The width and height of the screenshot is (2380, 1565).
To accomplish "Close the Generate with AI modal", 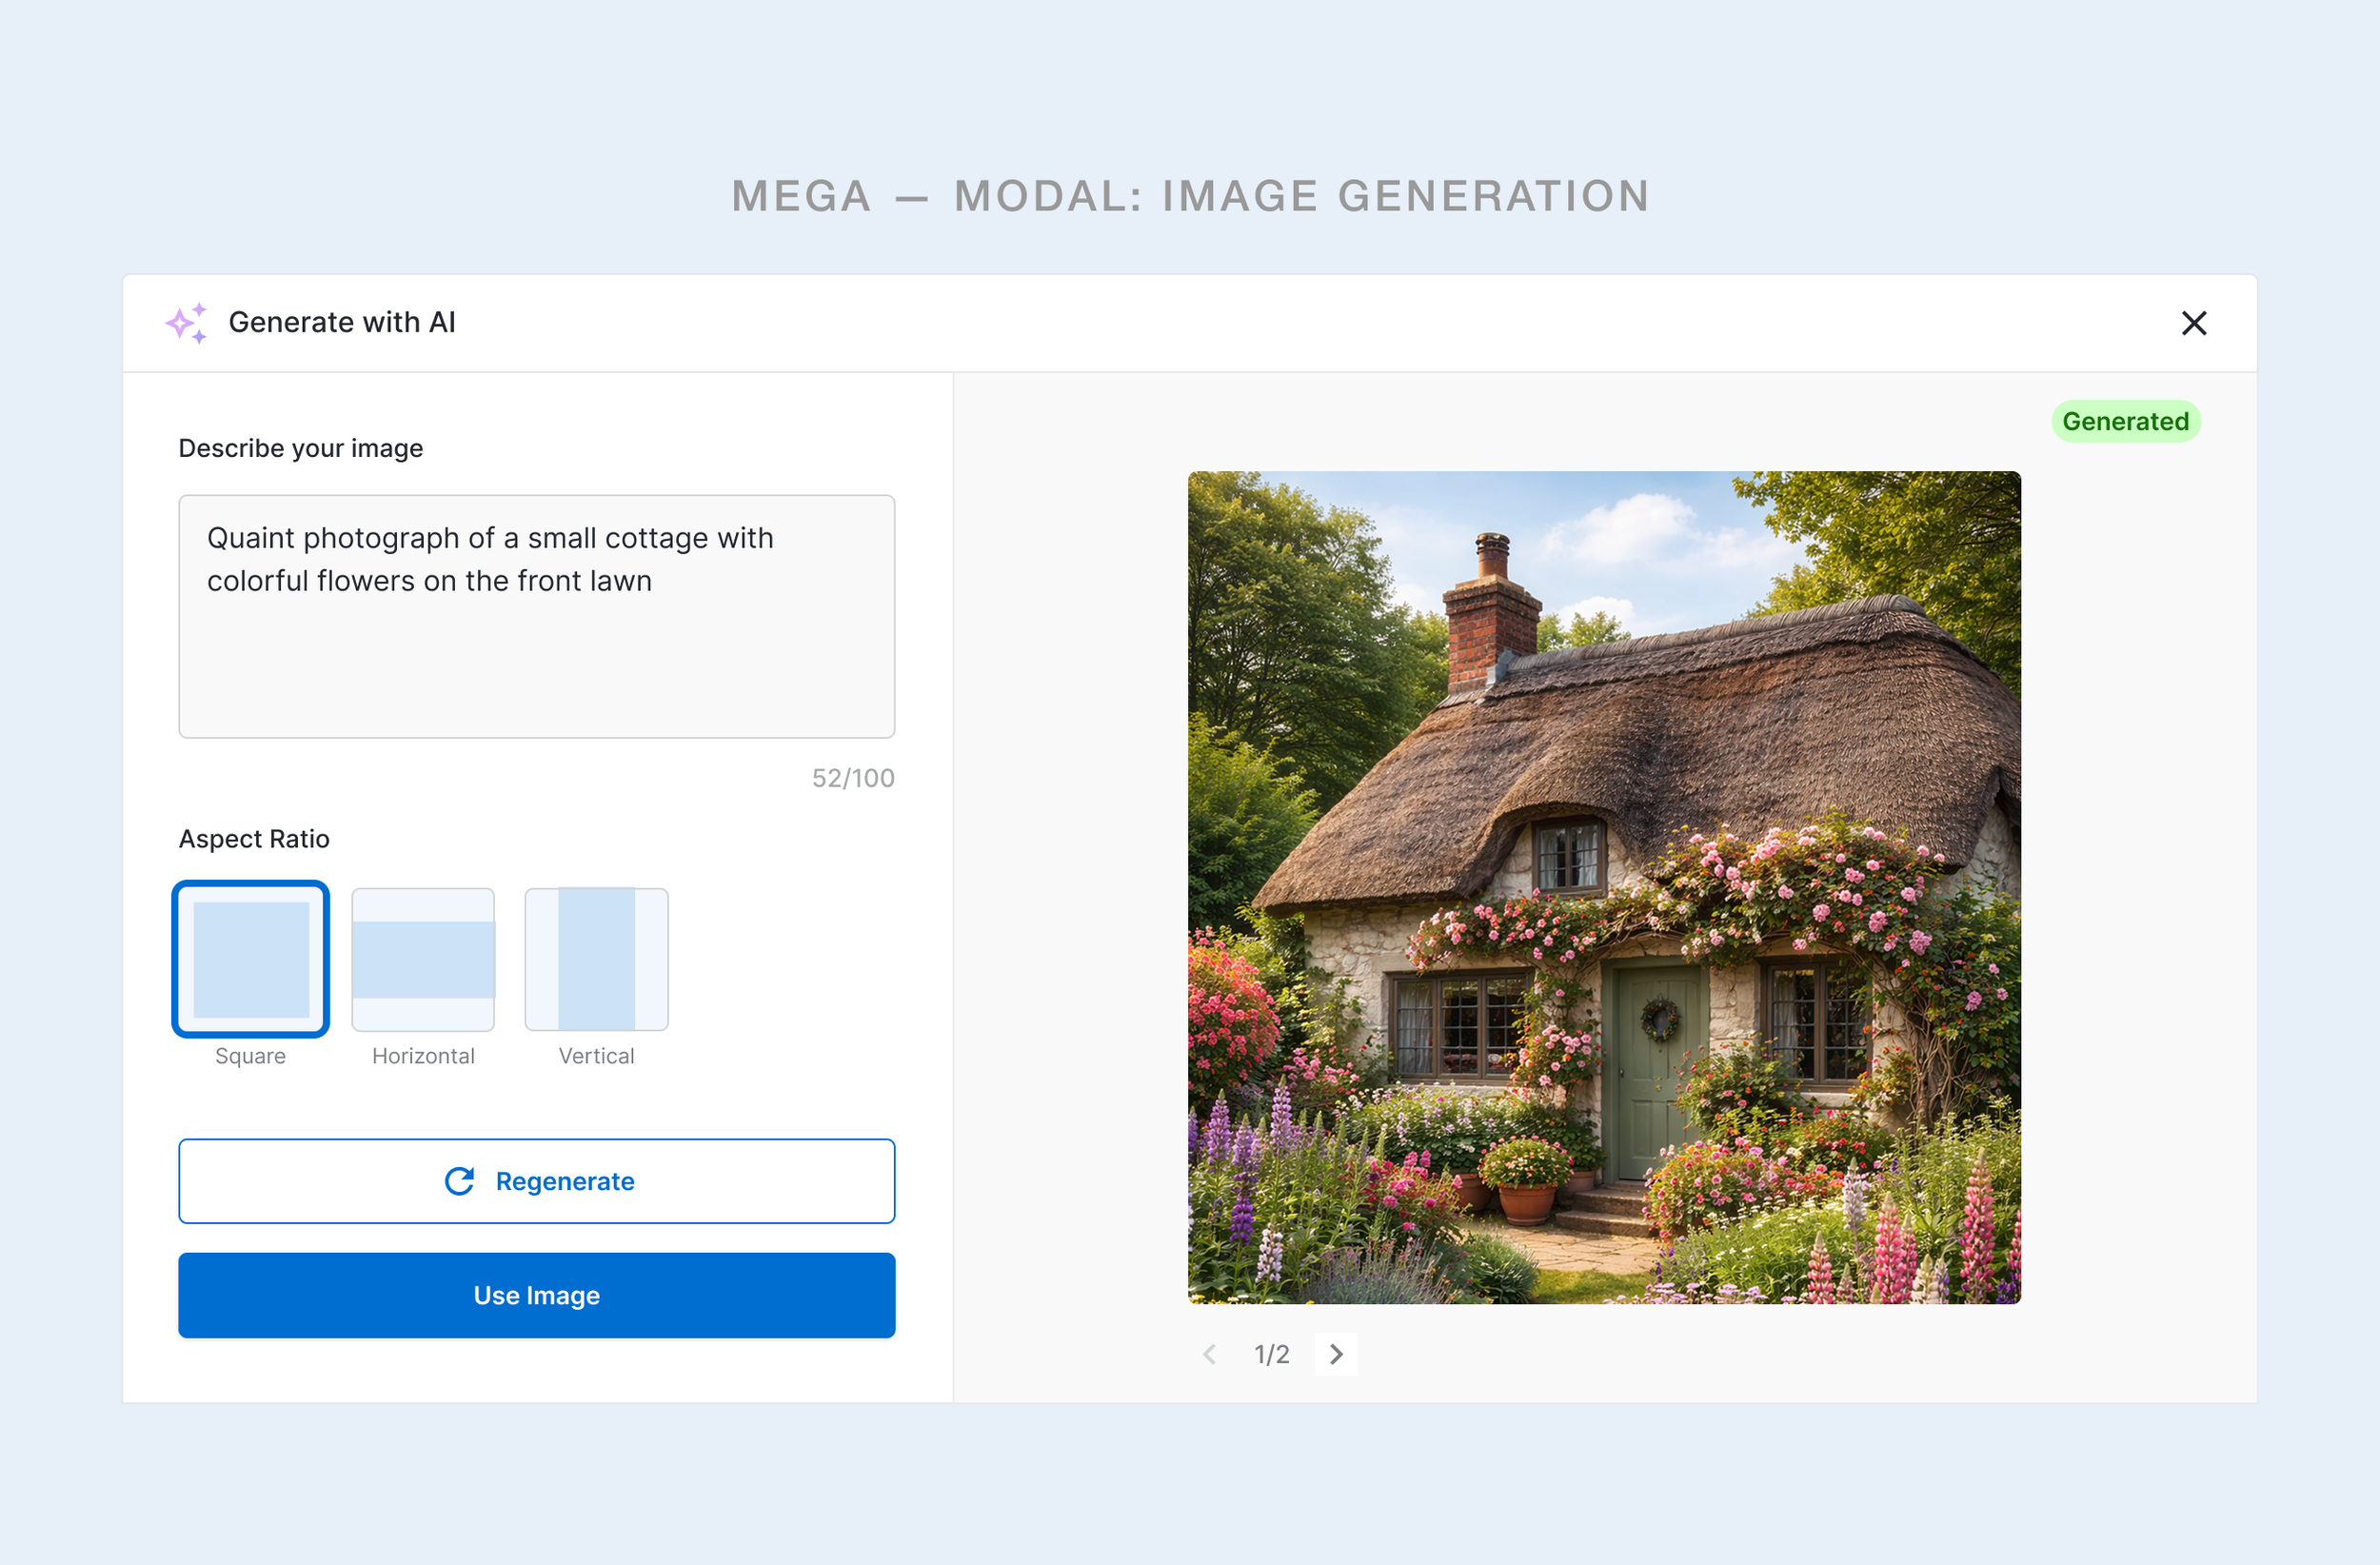I will tap(2193, 323).
